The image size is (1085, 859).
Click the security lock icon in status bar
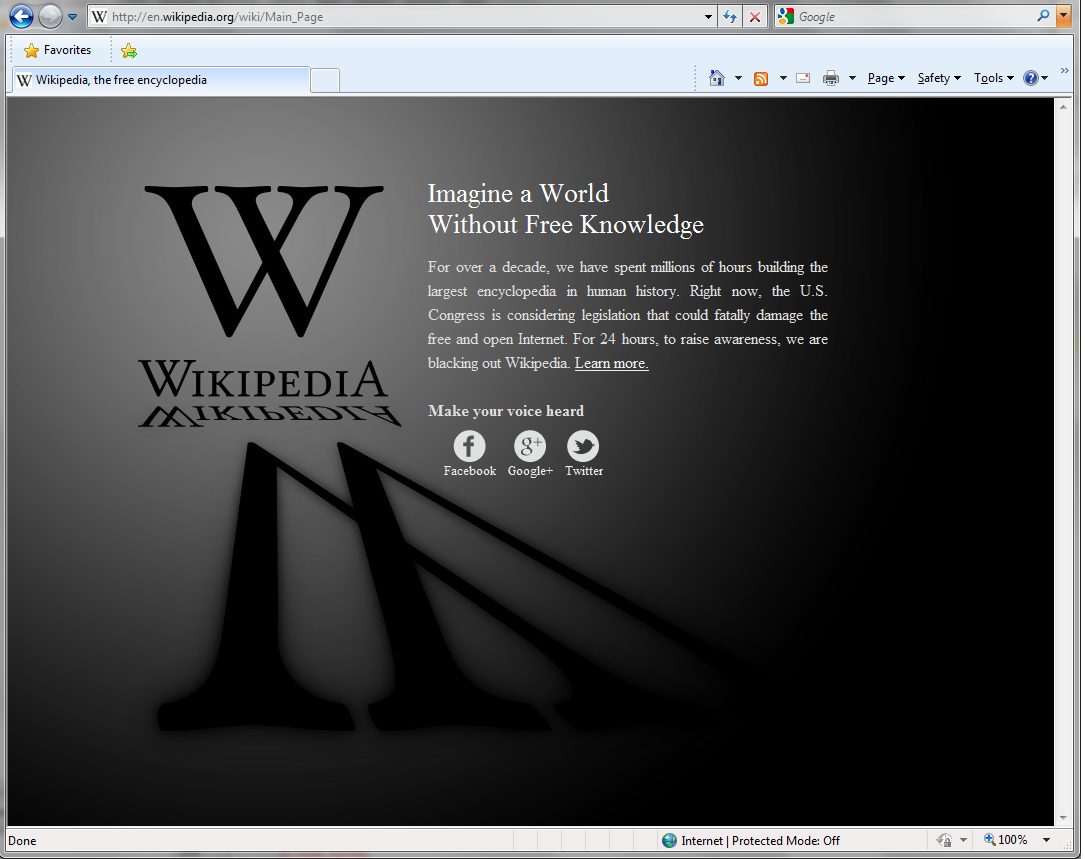pyautogui.click(x=944, y=840)
